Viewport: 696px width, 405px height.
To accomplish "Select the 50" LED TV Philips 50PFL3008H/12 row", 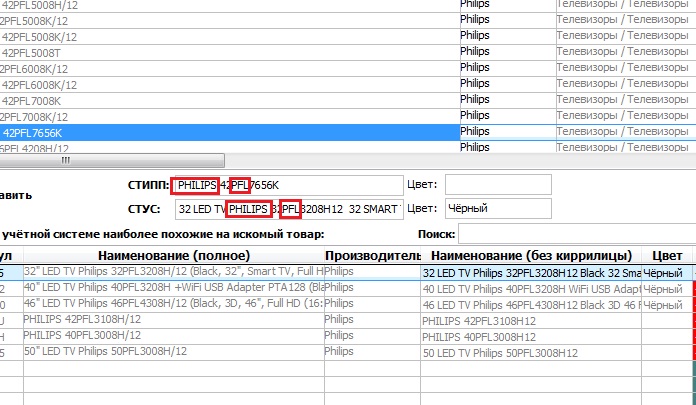I will coord(174,352).
